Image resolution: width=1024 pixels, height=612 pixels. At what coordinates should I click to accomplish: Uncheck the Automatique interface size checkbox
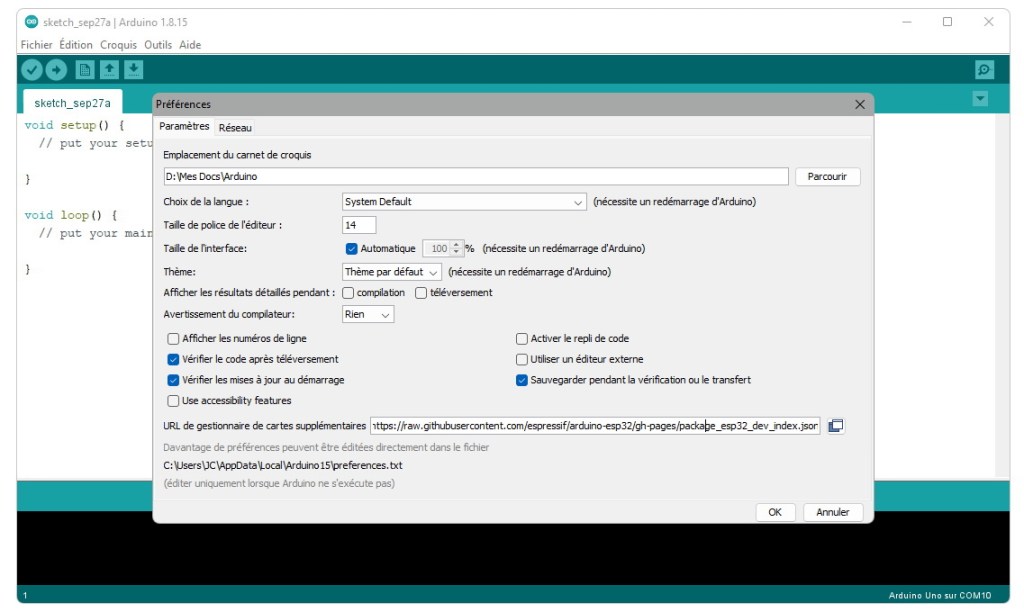(351, 248)
